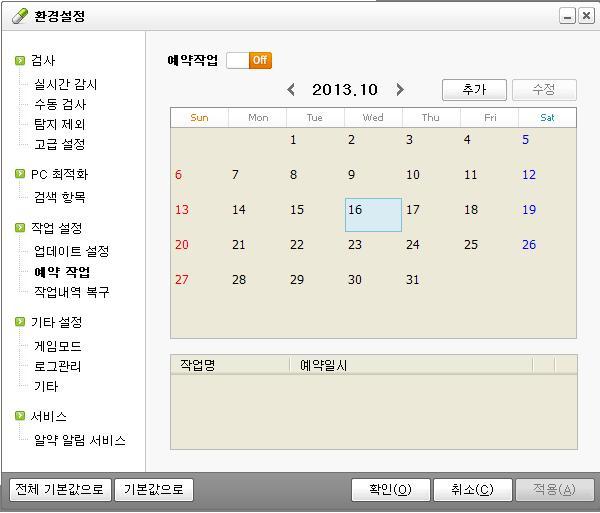Go to next month arrow
Screen dimensions: 600x513
[x=399, y=90]
